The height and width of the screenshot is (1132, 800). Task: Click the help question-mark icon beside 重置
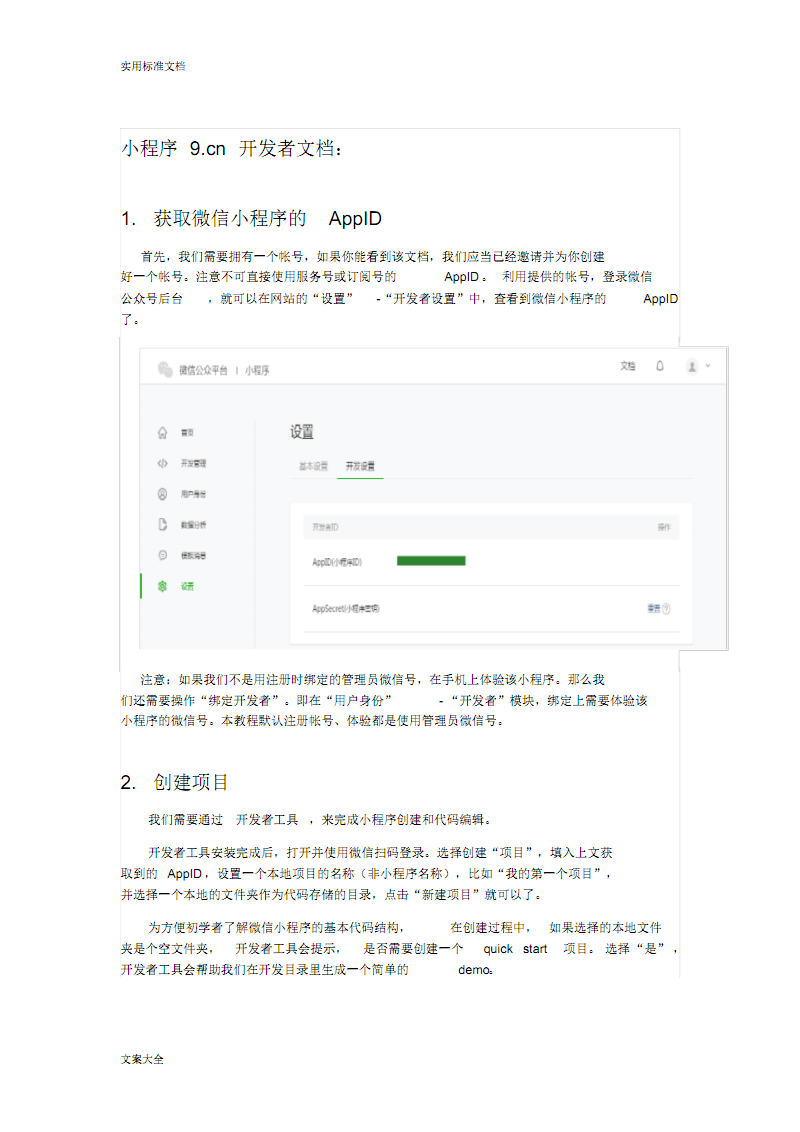click(666, 609)
